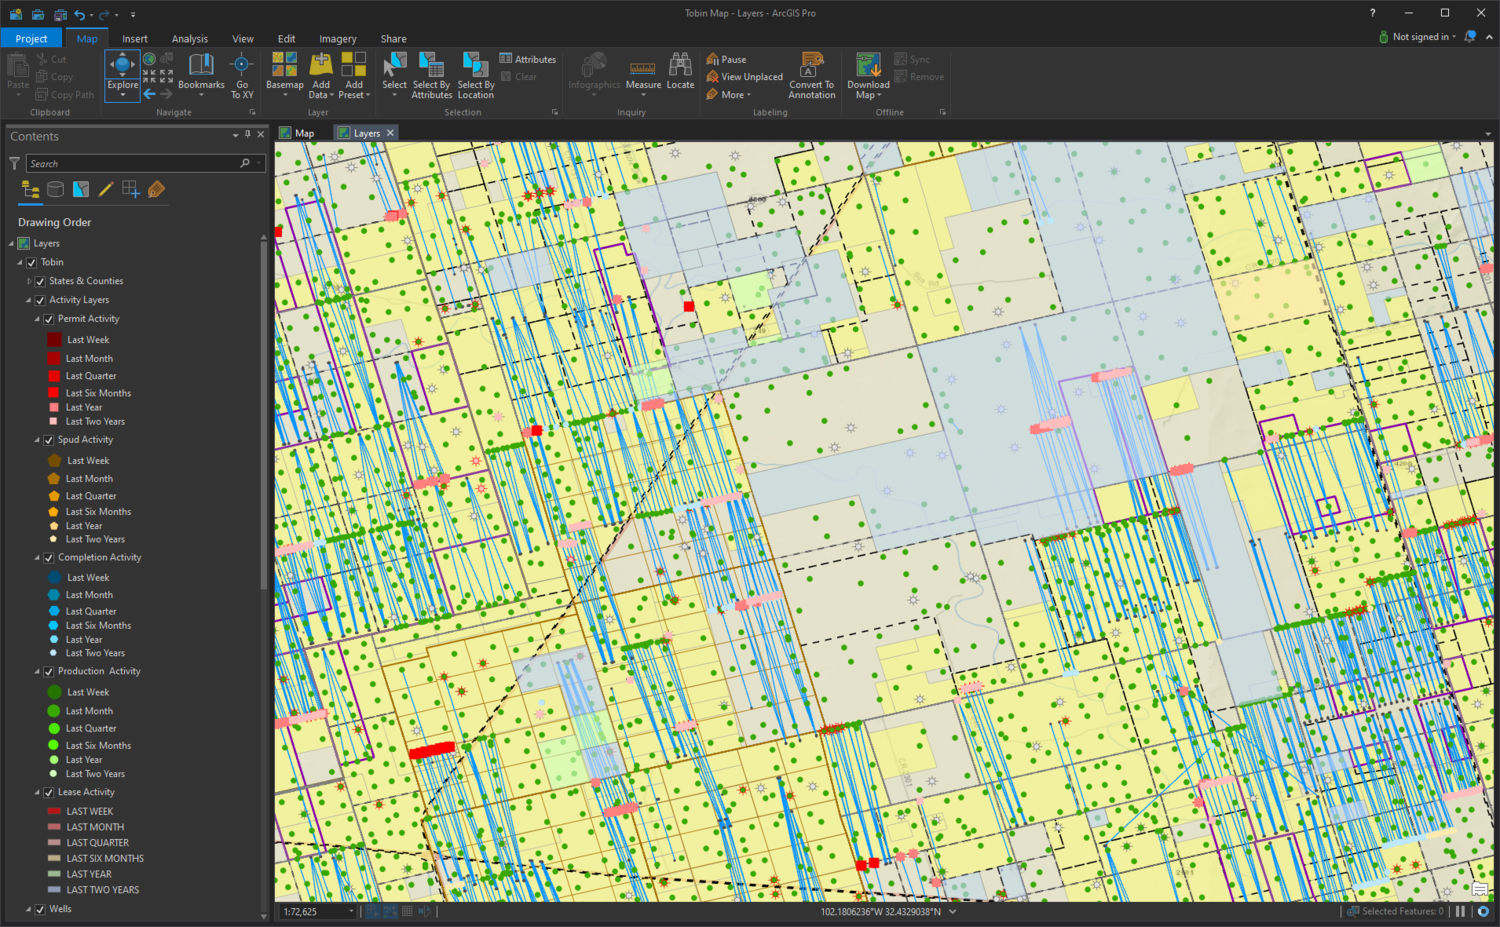Switch to the Imagery ribbon tab
This screenshot has height=927, width=1500.
(x=338, y=38)
